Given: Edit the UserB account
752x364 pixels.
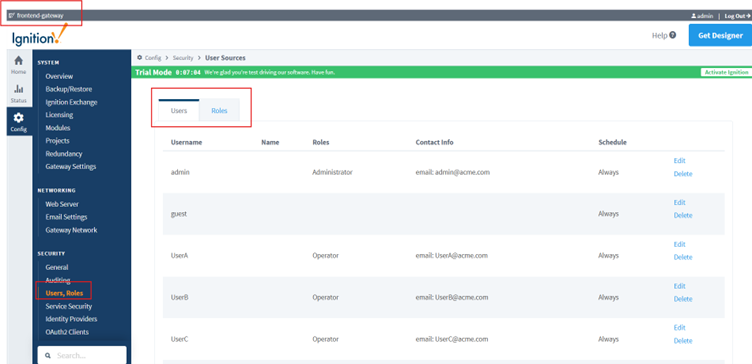Looking at the screenshot, I should tap(680, 286).
